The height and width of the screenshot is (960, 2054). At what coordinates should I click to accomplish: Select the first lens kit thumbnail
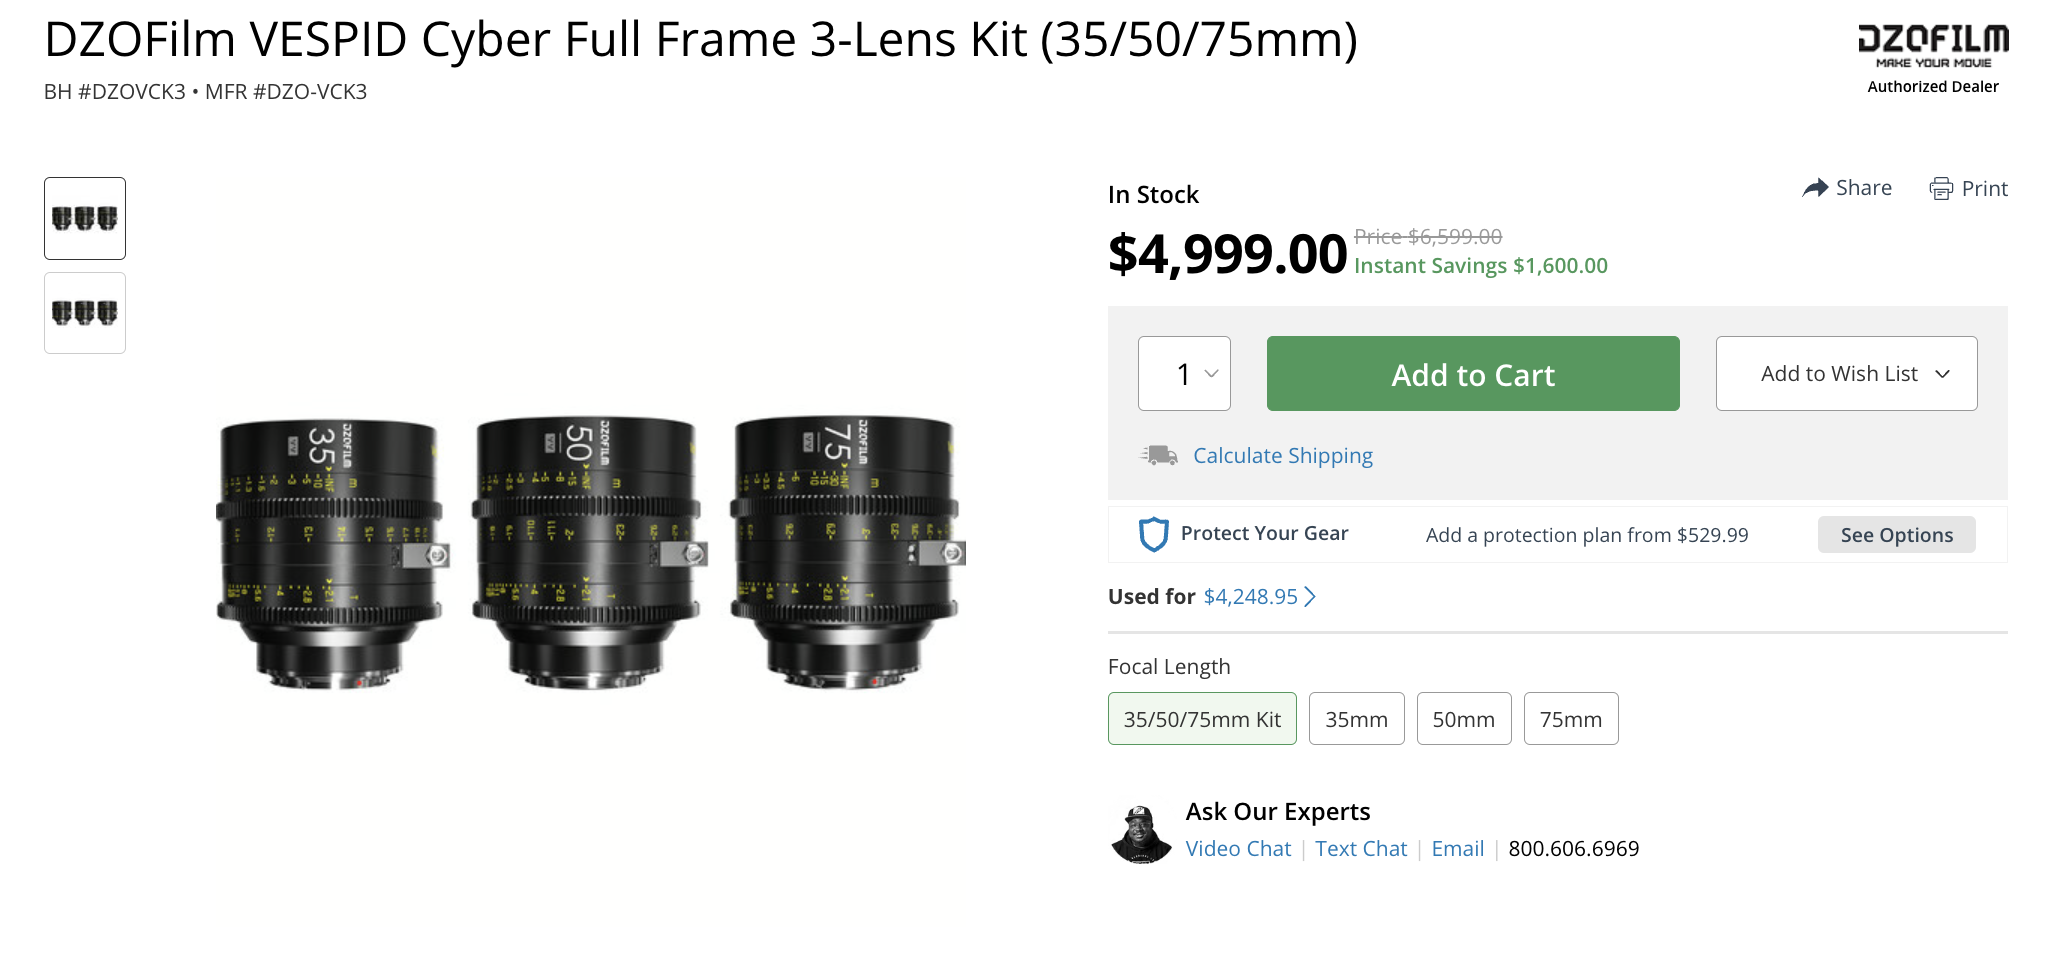(x=85, y=219)
